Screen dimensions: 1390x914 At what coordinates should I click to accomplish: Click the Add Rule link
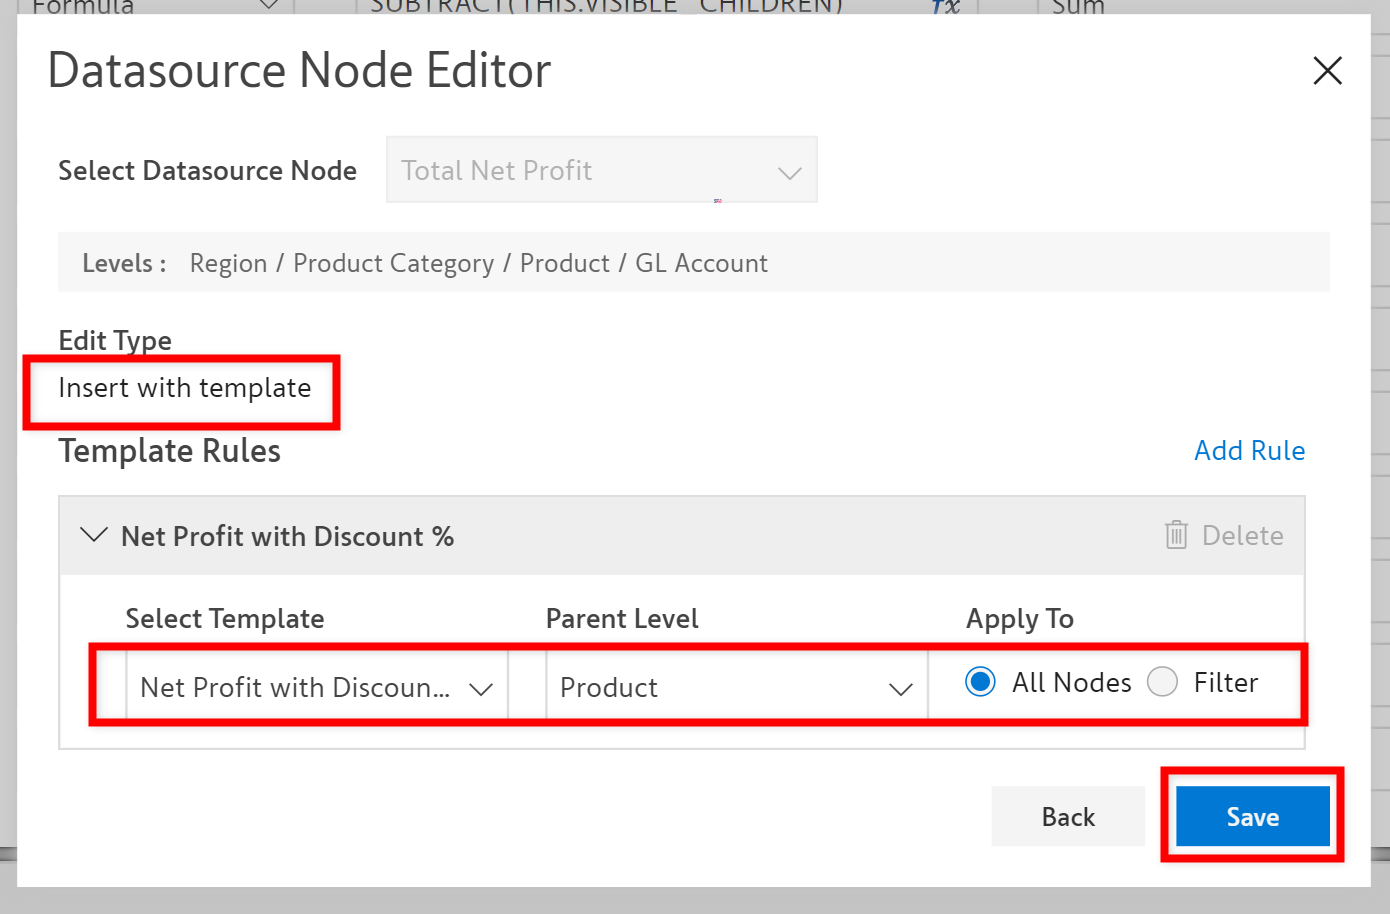point(1249,451)
